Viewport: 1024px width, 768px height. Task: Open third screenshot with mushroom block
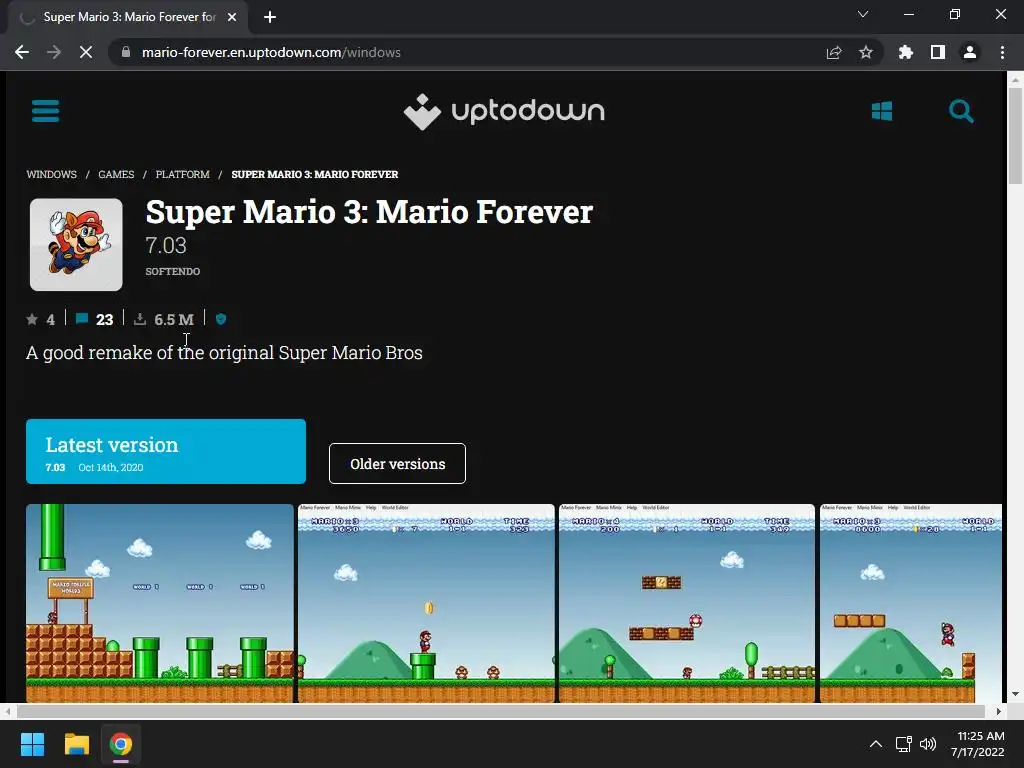click(686, 603)
